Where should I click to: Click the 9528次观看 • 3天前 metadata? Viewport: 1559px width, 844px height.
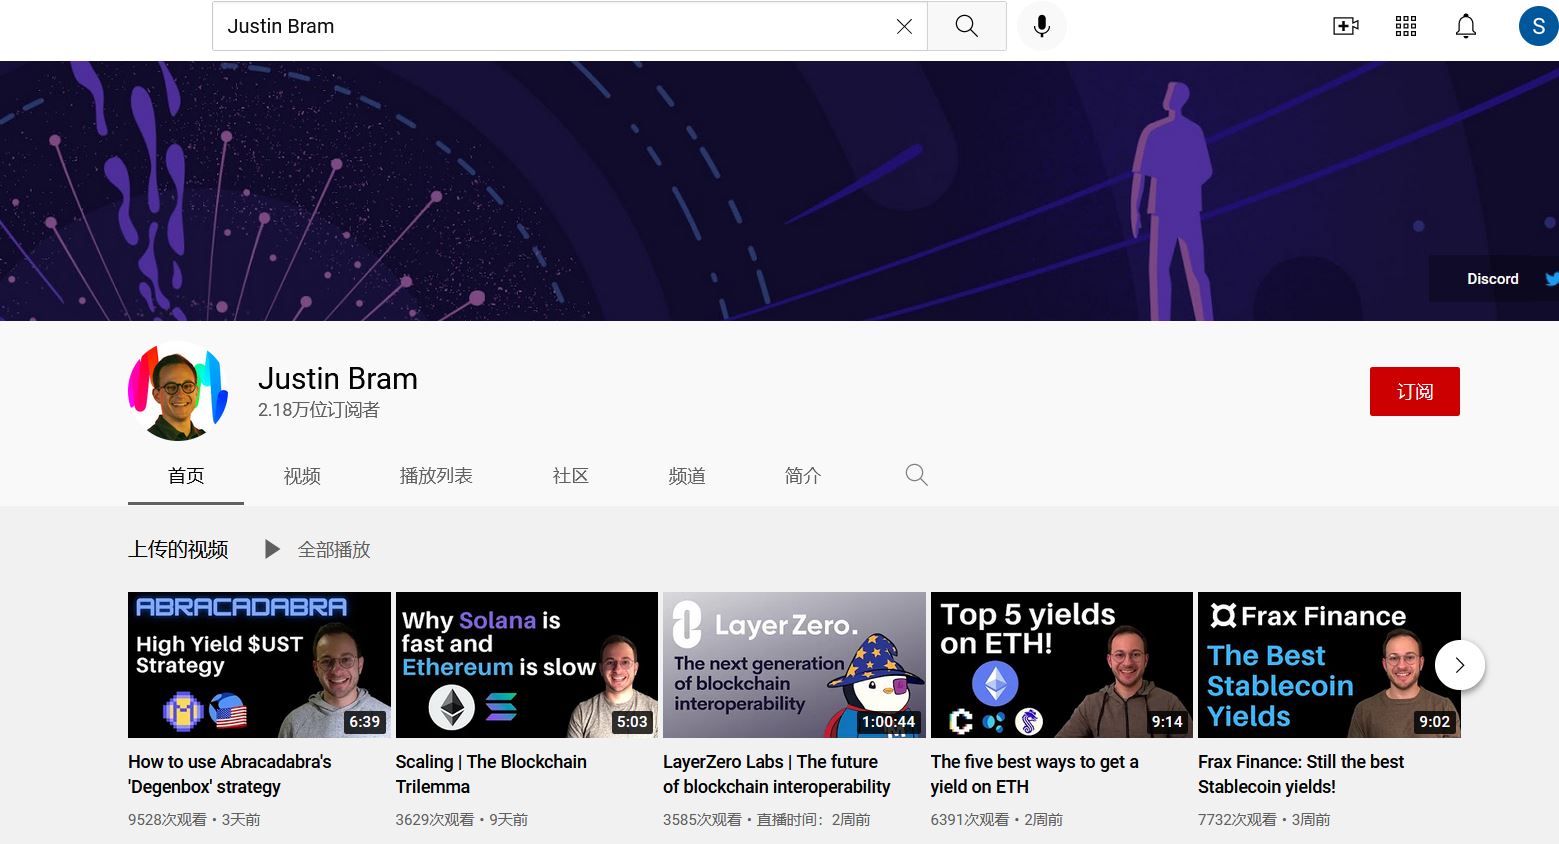(x=194, y=819)
